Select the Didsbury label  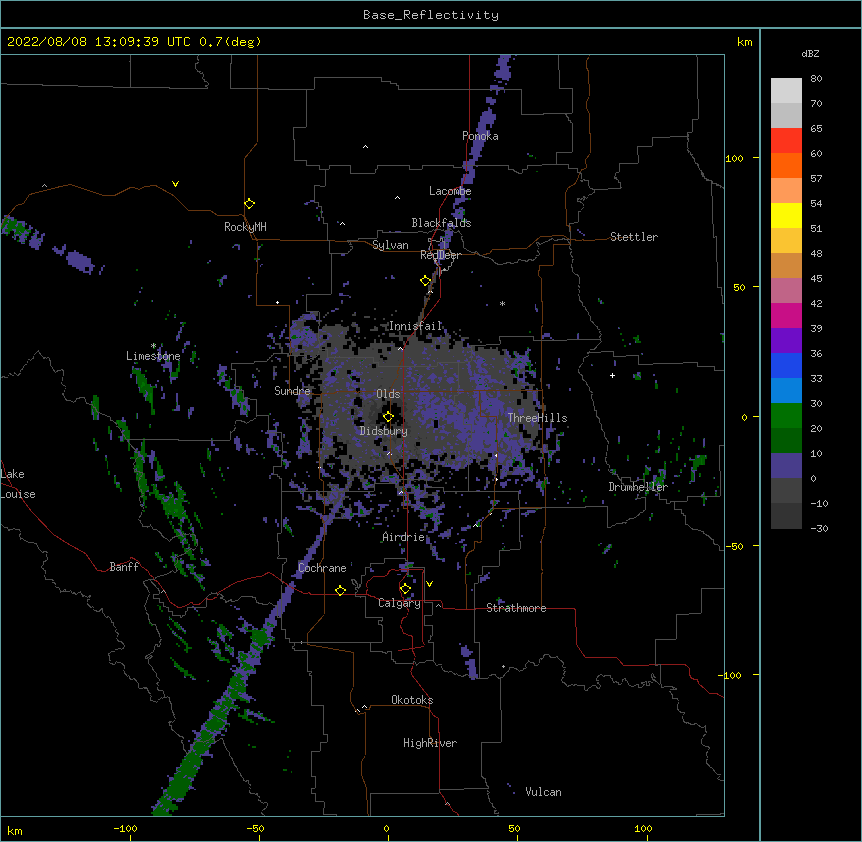click(x=384, y=431)
